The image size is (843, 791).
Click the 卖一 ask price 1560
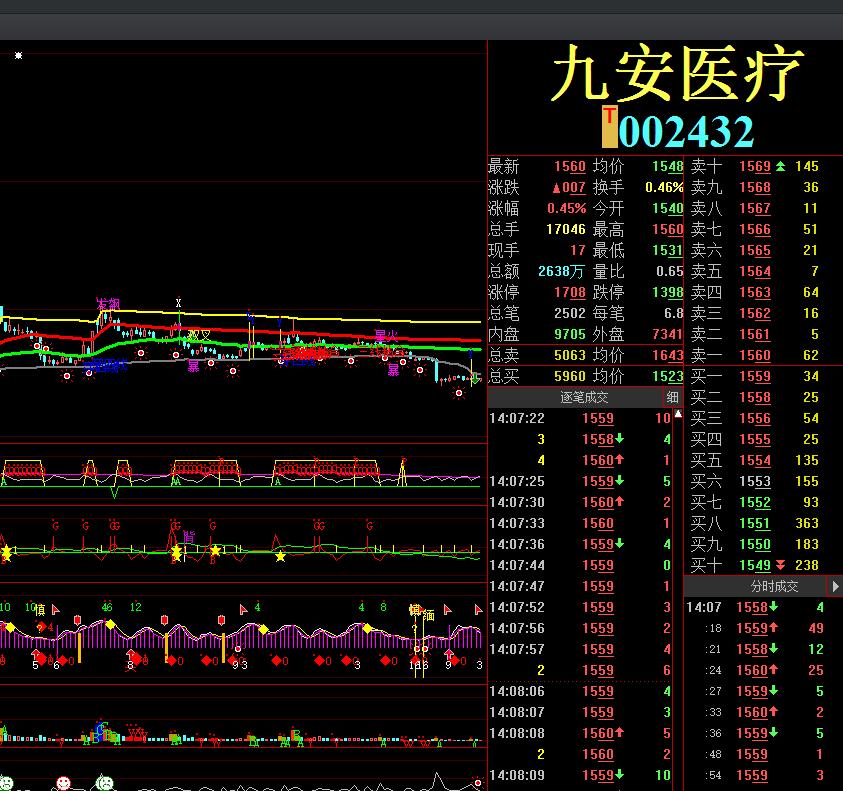(x=755, y=355)
